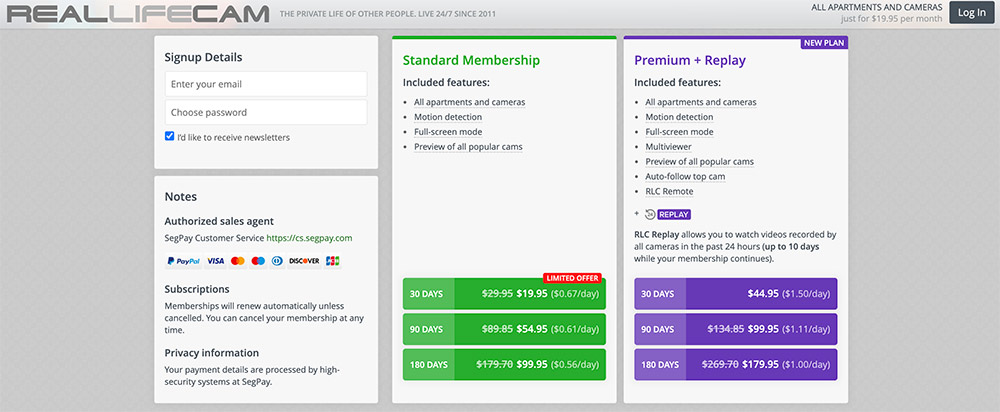Click Premium's Preview of all popular cams

click(700, 161)
